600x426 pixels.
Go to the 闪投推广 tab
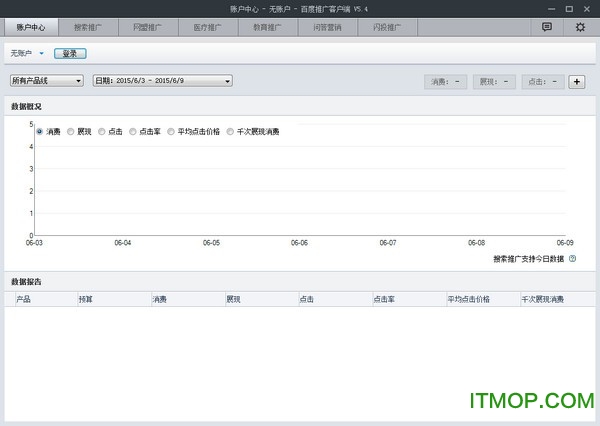[x=389, y=28]
